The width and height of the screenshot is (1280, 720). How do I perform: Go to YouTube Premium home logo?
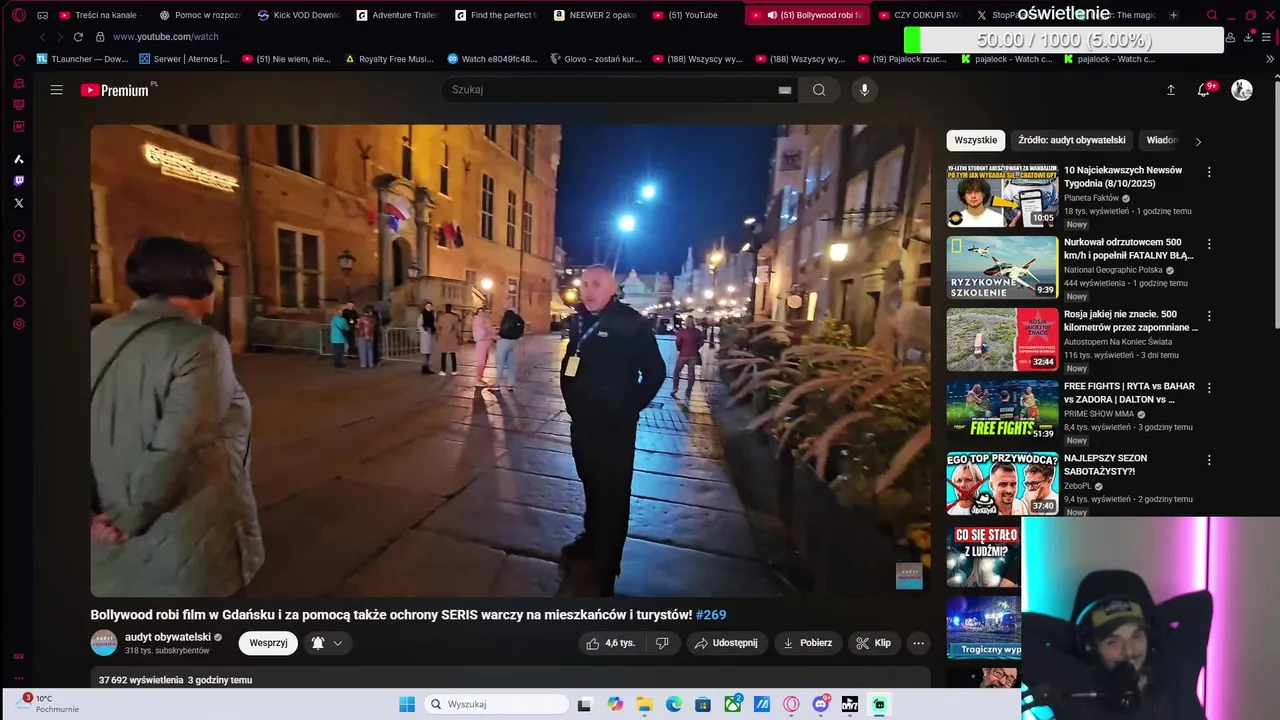[x=115, y=90]
